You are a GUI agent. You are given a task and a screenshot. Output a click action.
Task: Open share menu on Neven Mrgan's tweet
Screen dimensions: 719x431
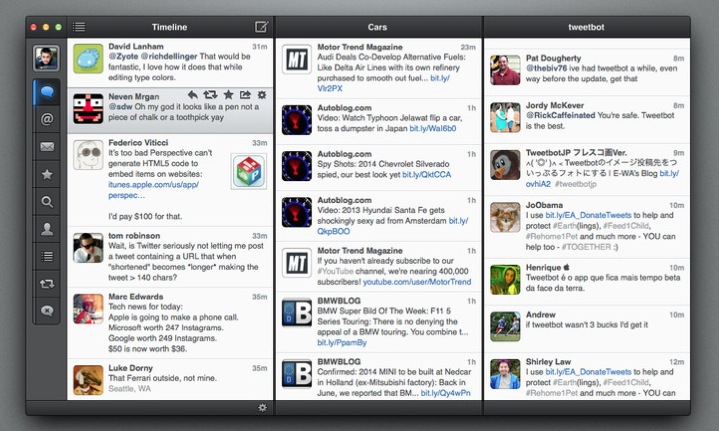tap(245, 95)
